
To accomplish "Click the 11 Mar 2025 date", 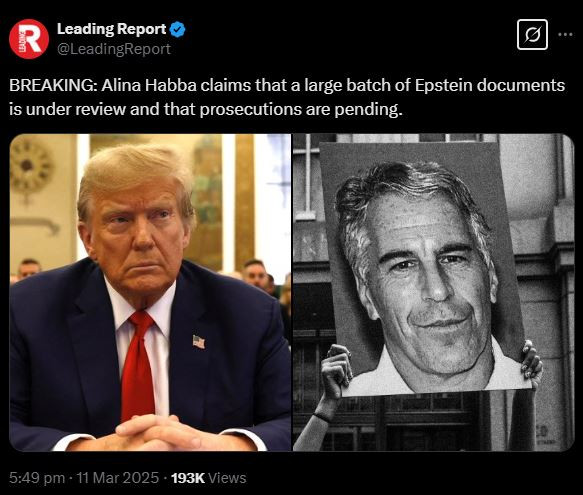I will pos(117,478).
